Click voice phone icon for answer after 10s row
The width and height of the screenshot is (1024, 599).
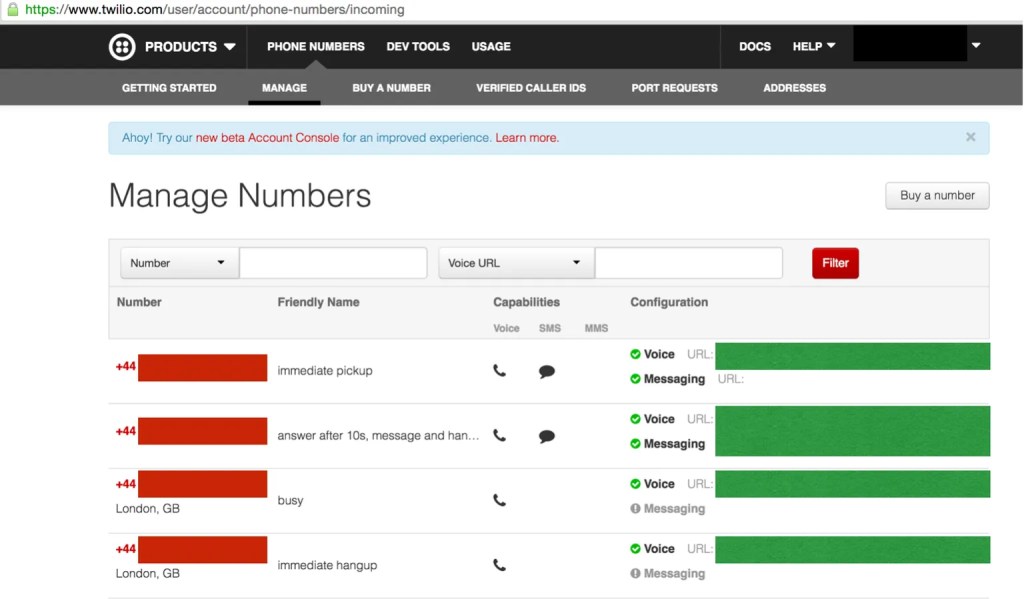pos(499,436)
